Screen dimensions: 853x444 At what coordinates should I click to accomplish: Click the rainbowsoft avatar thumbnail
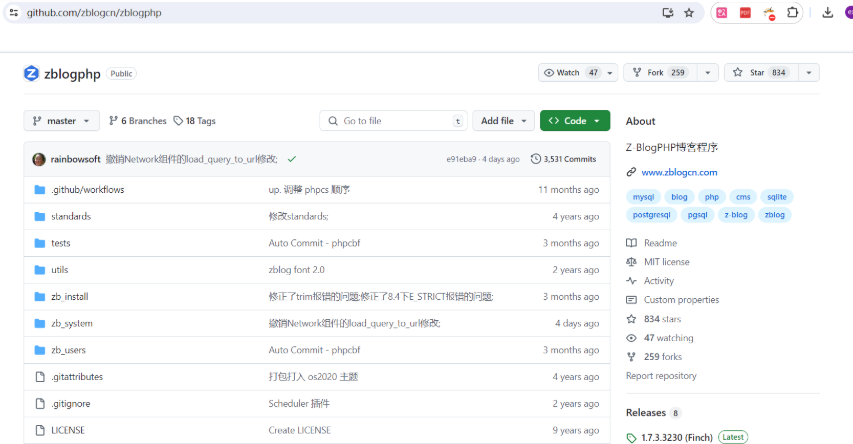coord(39,159)
